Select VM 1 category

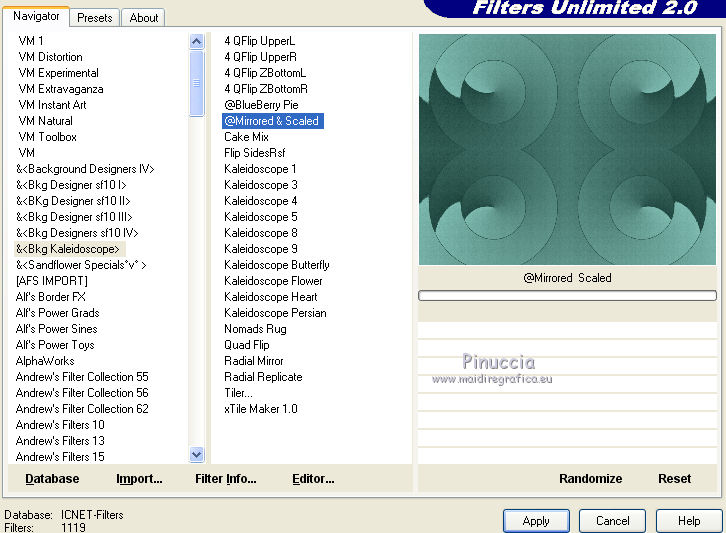point(31,41)
